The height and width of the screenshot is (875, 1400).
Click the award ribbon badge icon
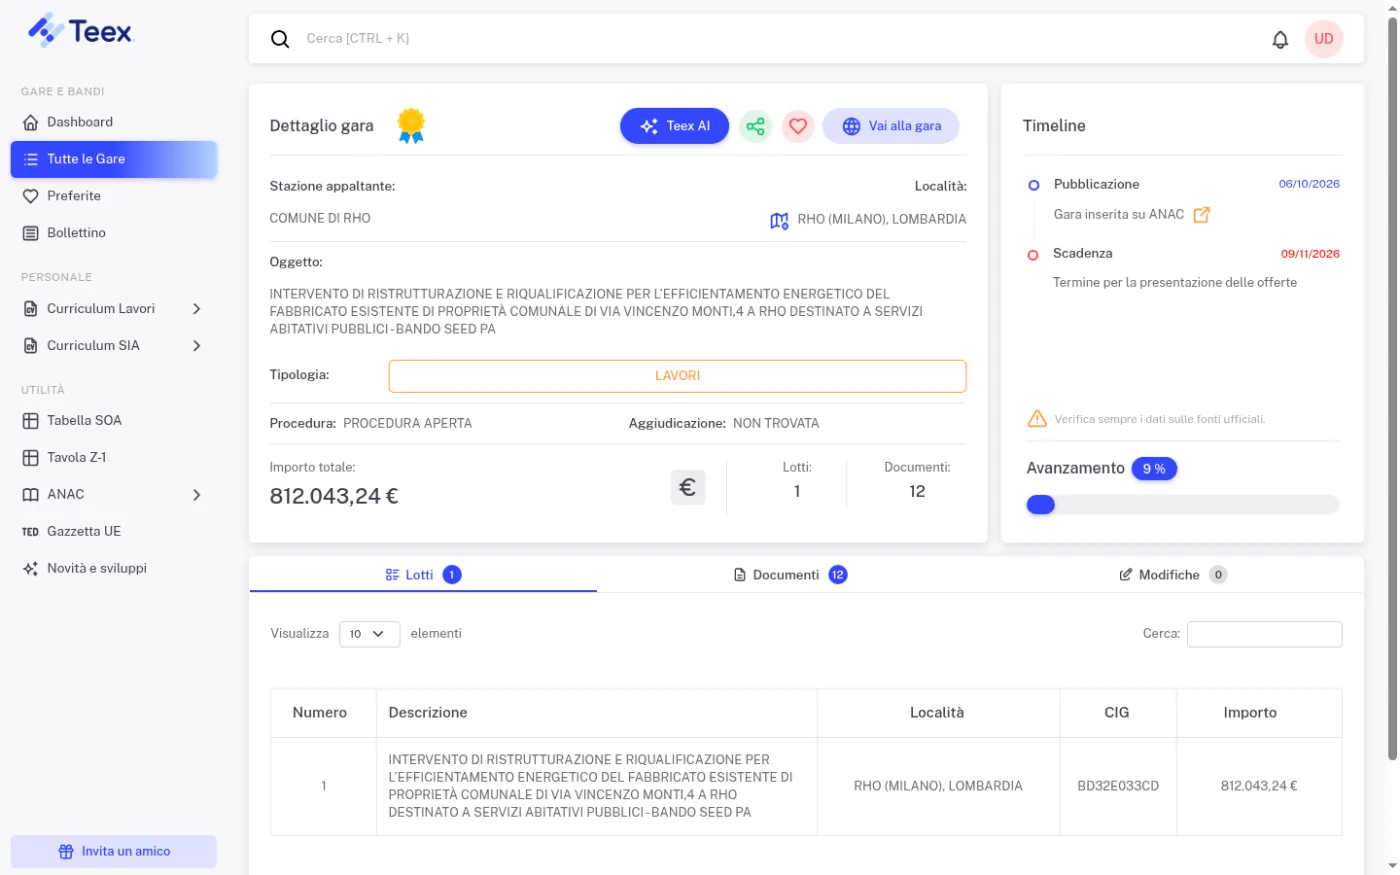411,126
